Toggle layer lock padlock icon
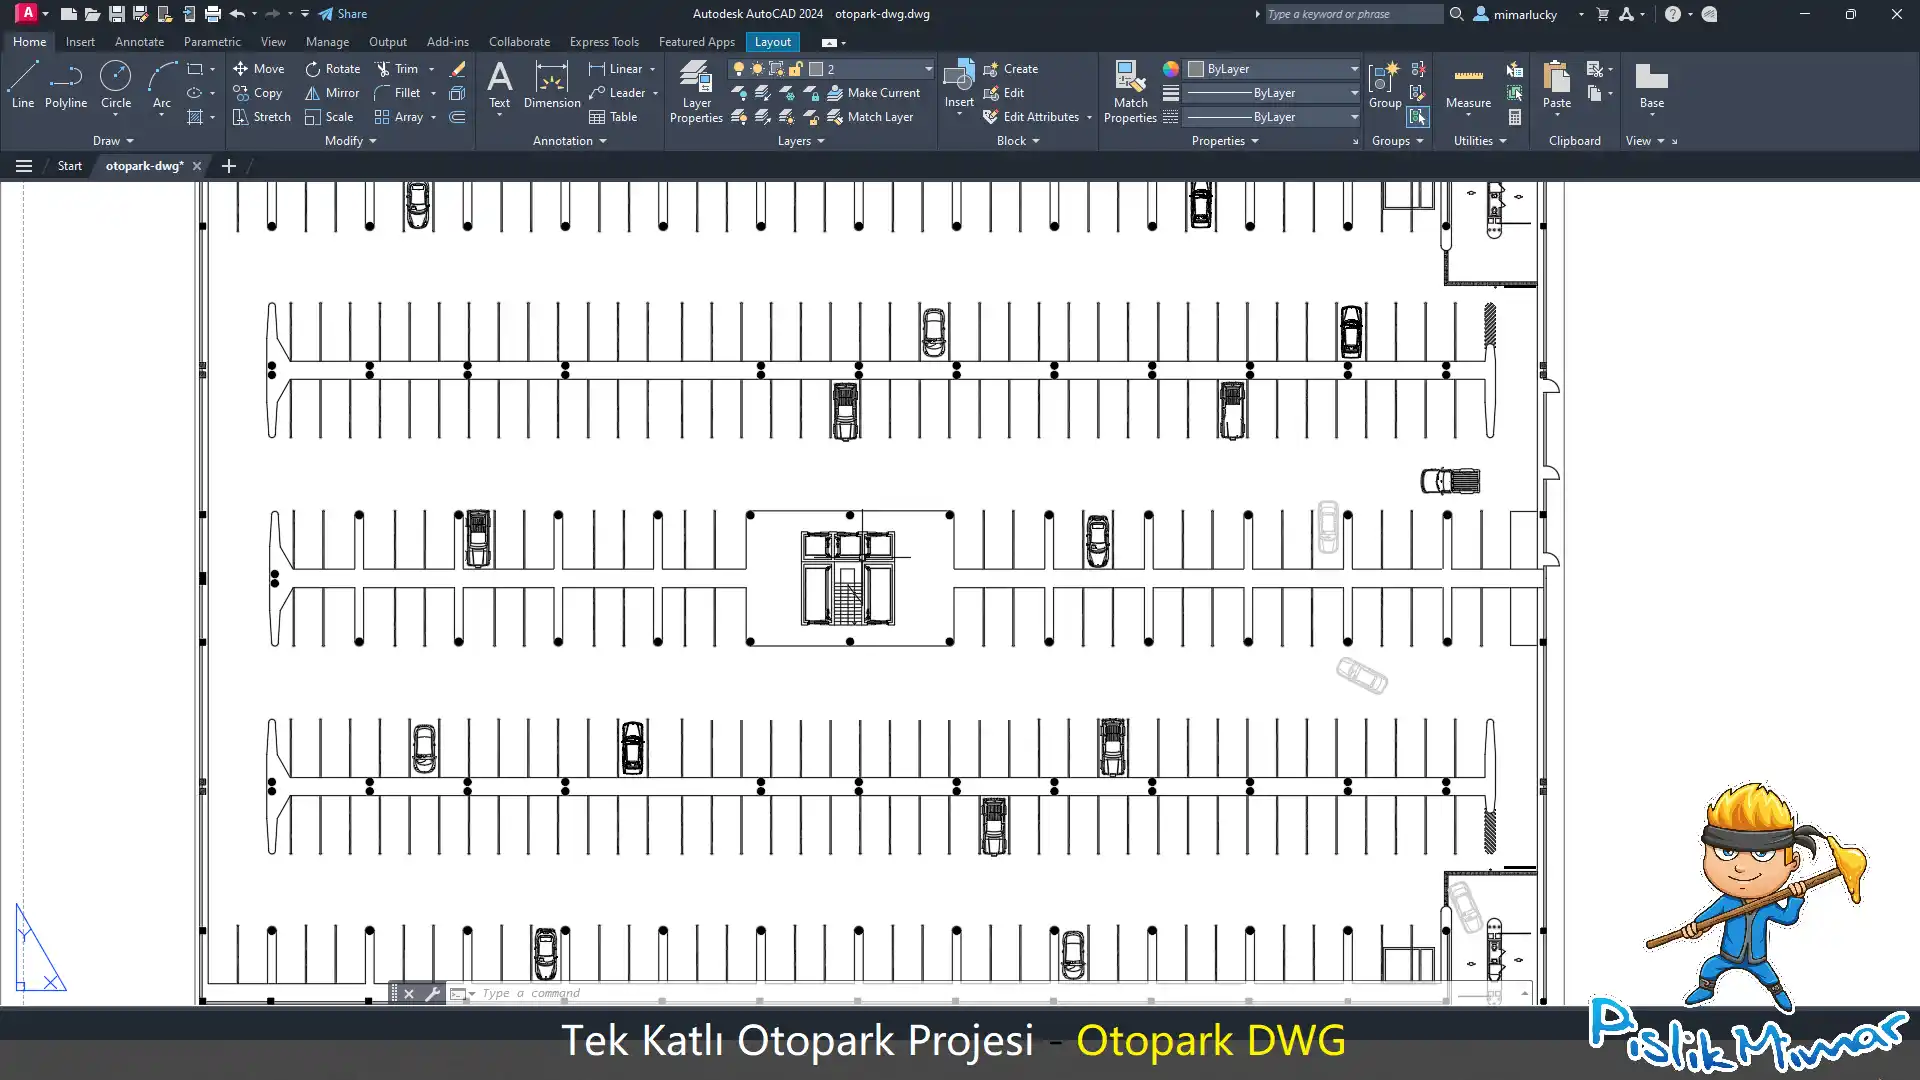 pyautogui.click(x=796, y=69)
